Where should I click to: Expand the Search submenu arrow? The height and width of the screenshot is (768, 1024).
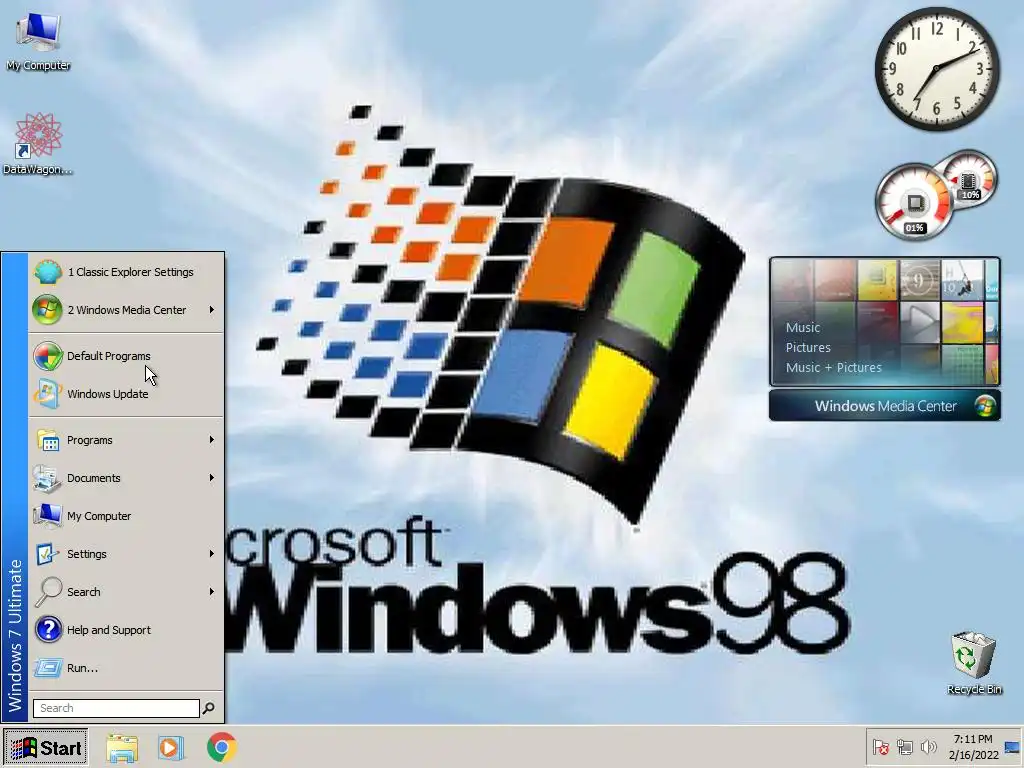pyautogui.click(x=212, y=592)
